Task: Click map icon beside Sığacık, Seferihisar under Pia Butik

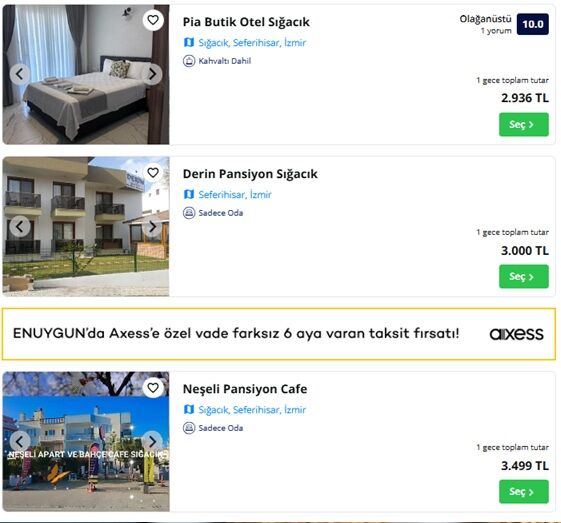Action: tap(189, 43)
